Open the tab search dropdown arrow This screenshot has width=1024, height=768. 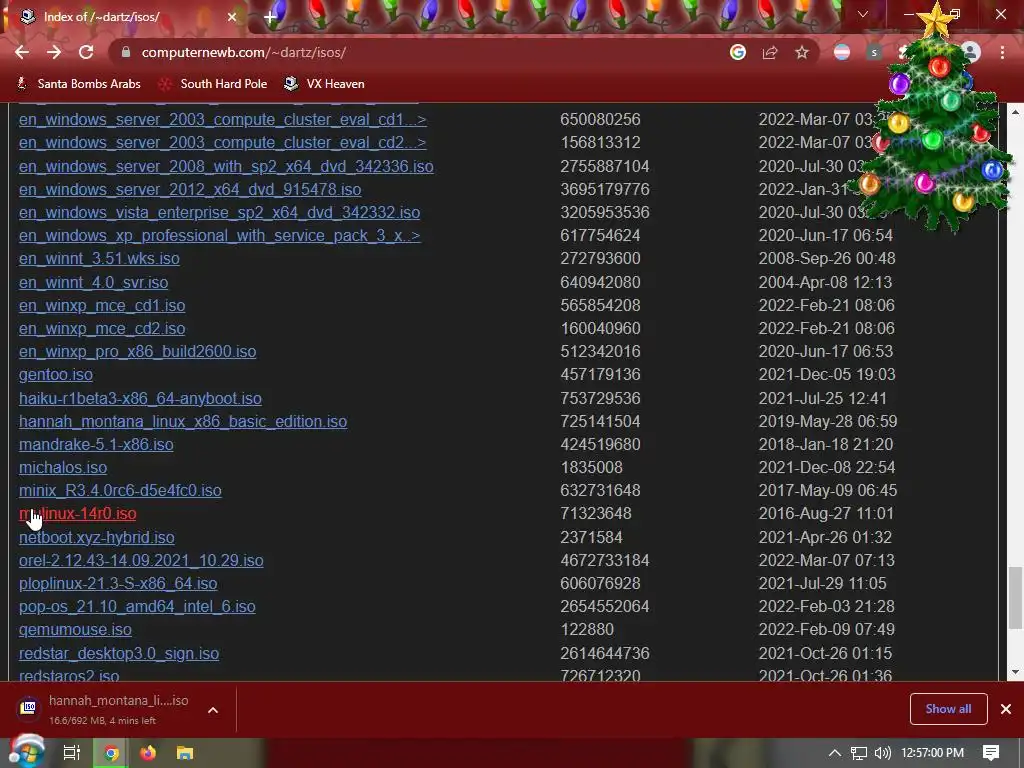point(863,14)
